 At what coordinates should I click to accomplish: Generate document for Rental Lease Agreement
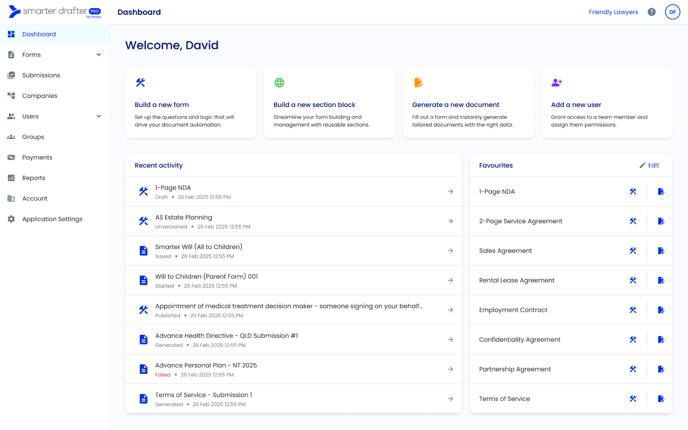pos(661,280)
